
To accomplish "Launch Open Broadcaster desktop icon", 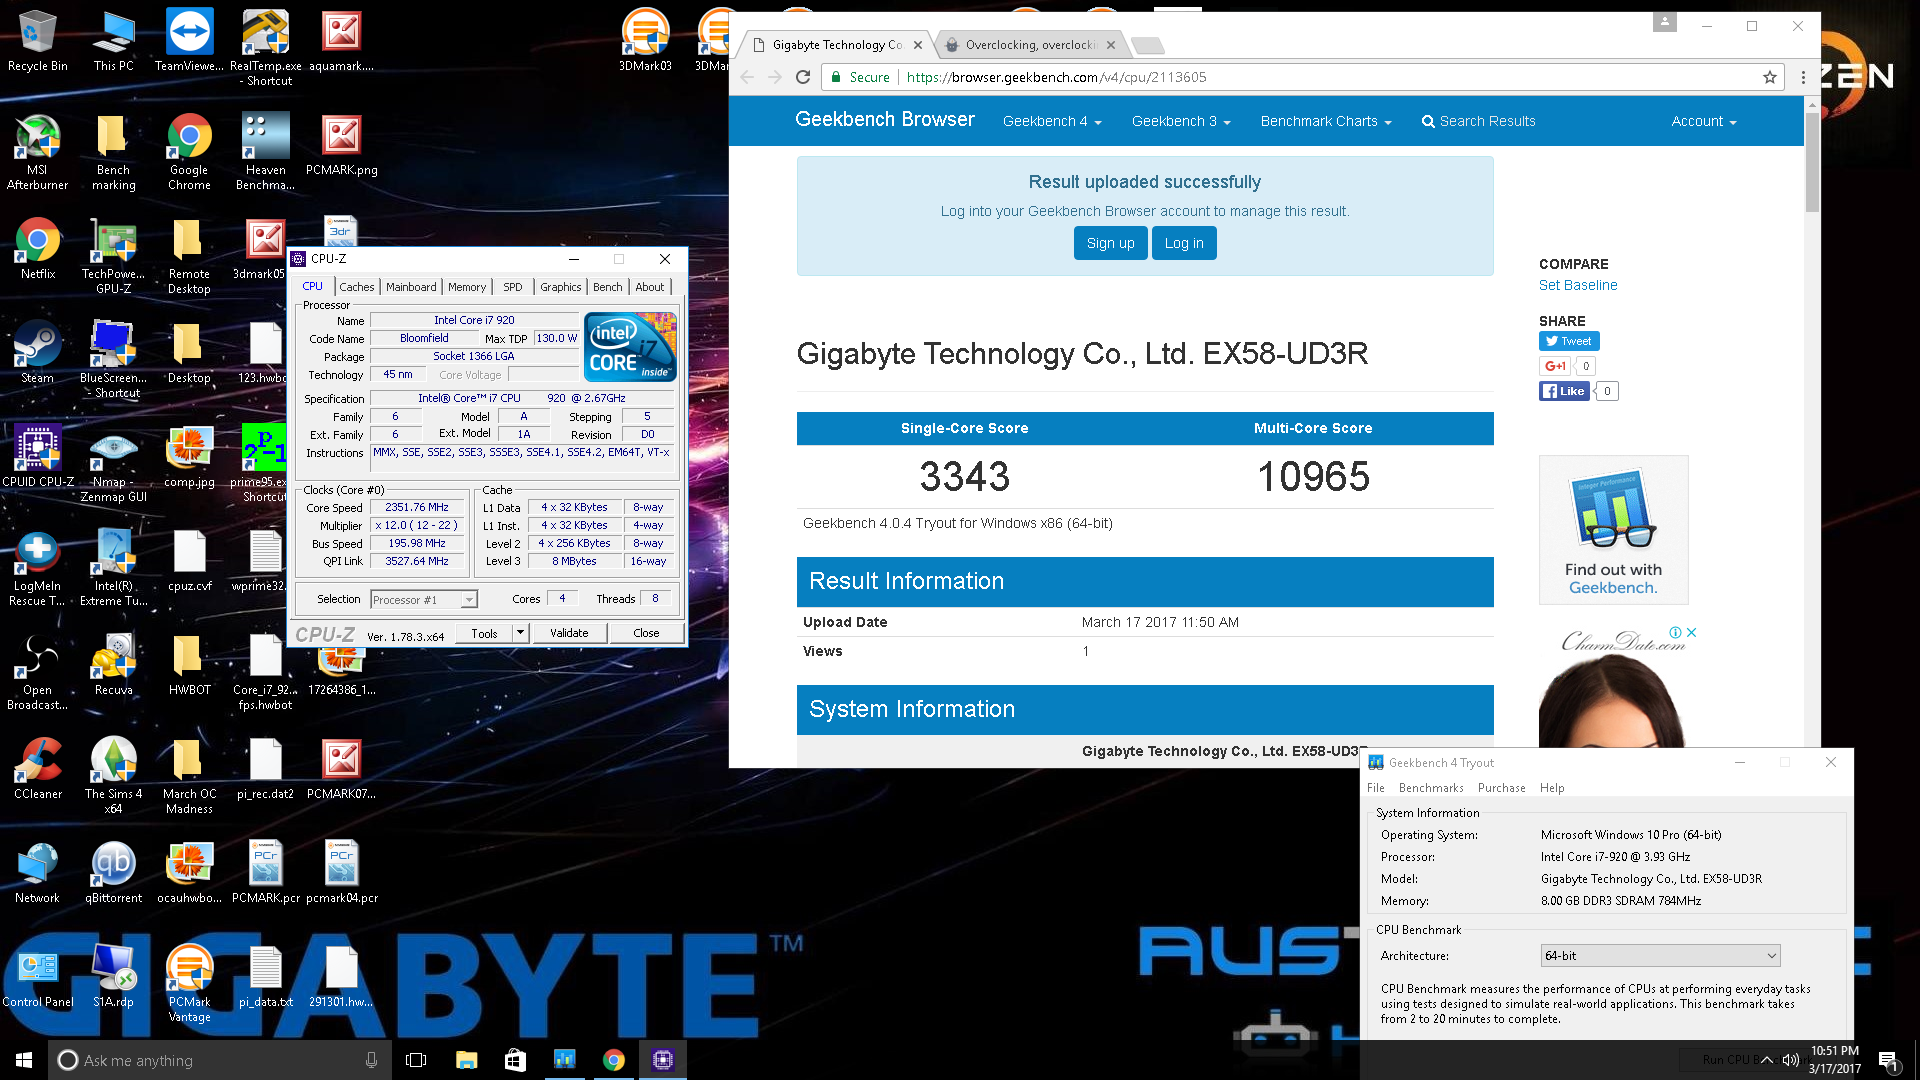I will pyautogui.click(x=38, y=671).
